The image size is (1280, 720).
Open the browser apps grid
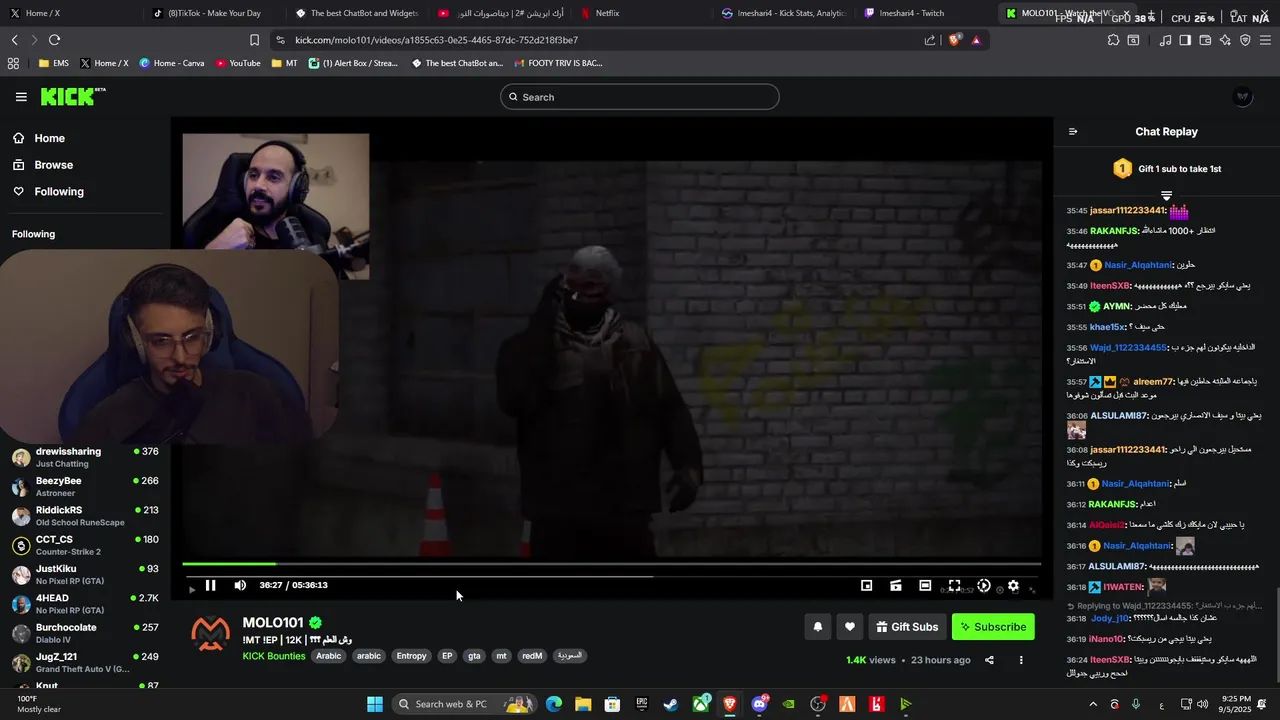(x=13, y=63)
